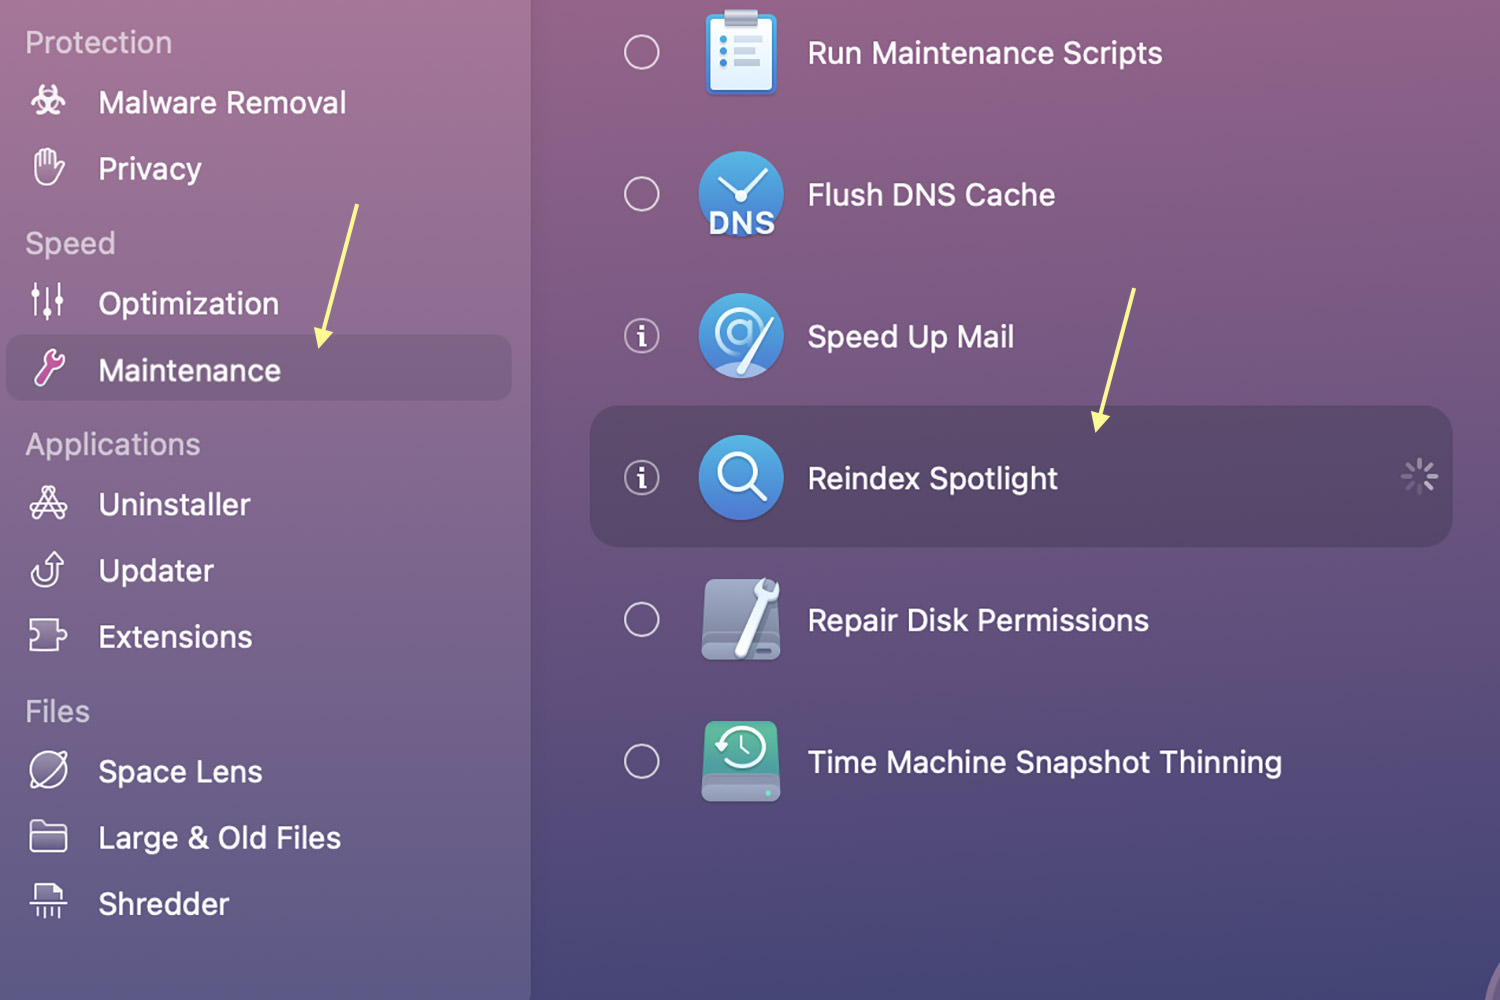Viewport: 1500px width, 1000px height.
Task: Click the Flush DNS Cache icon
Action: pos(741,194)
